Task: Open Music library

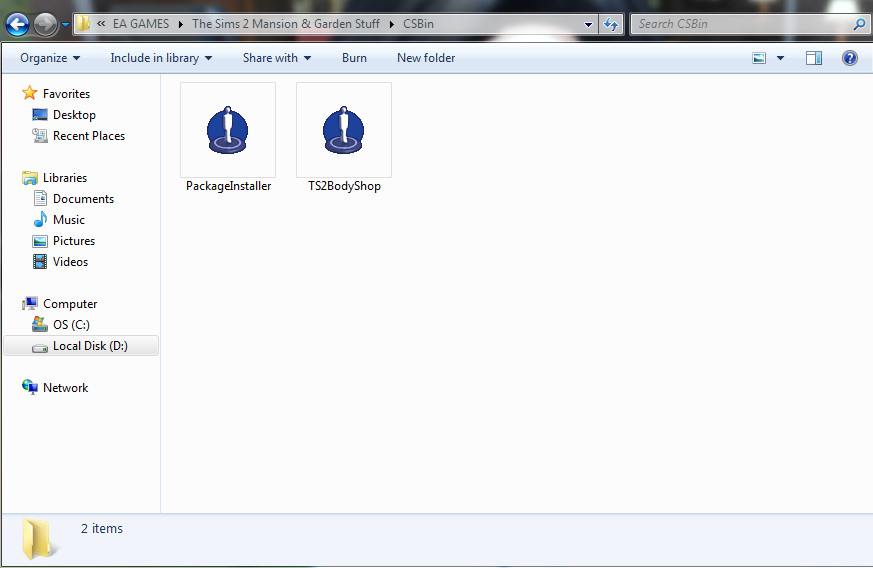Action: 68,220
